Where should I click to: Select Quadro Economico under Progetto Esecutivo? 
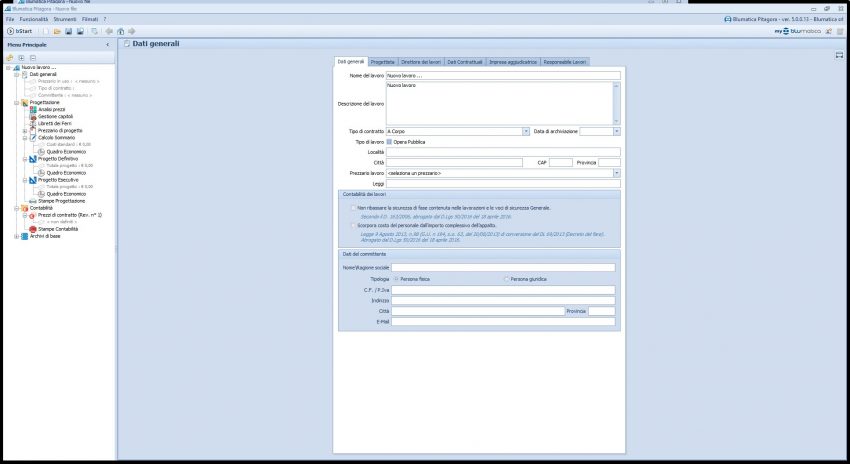click(x=66, y=194)
